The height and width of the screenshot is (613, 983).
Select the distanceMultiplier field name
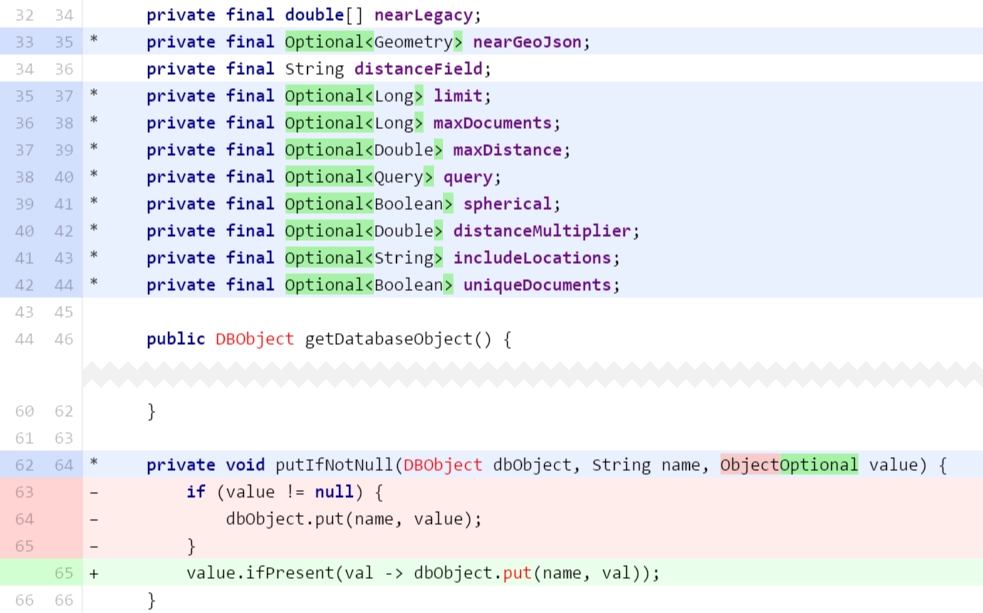(542, 231)
